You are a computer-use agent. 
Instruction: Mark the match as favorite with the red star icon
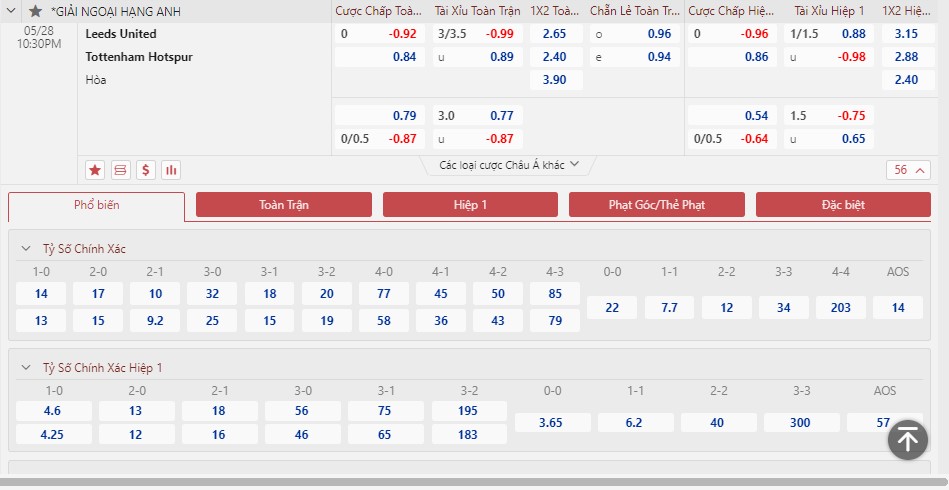point(95,170)
